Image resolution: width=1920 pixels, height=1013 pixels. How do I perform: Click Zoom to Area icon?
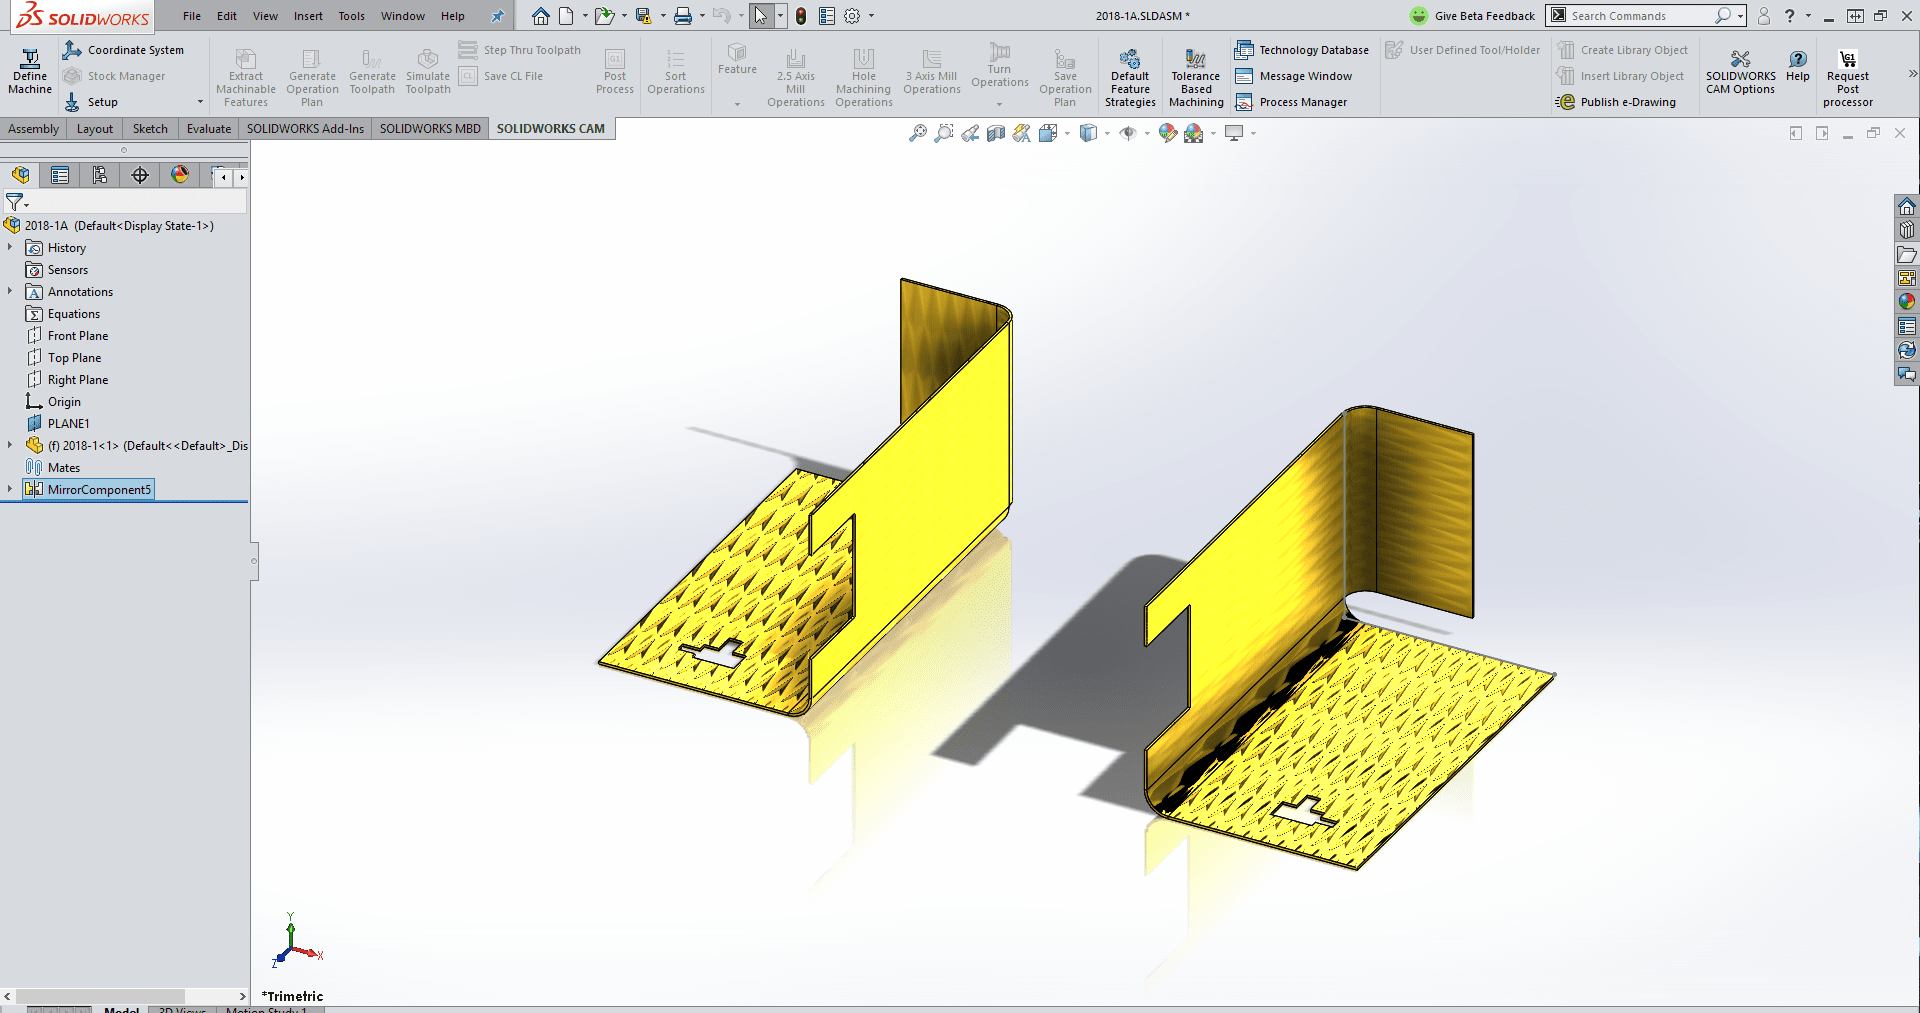pyautogui.click(x=944, y=133)
